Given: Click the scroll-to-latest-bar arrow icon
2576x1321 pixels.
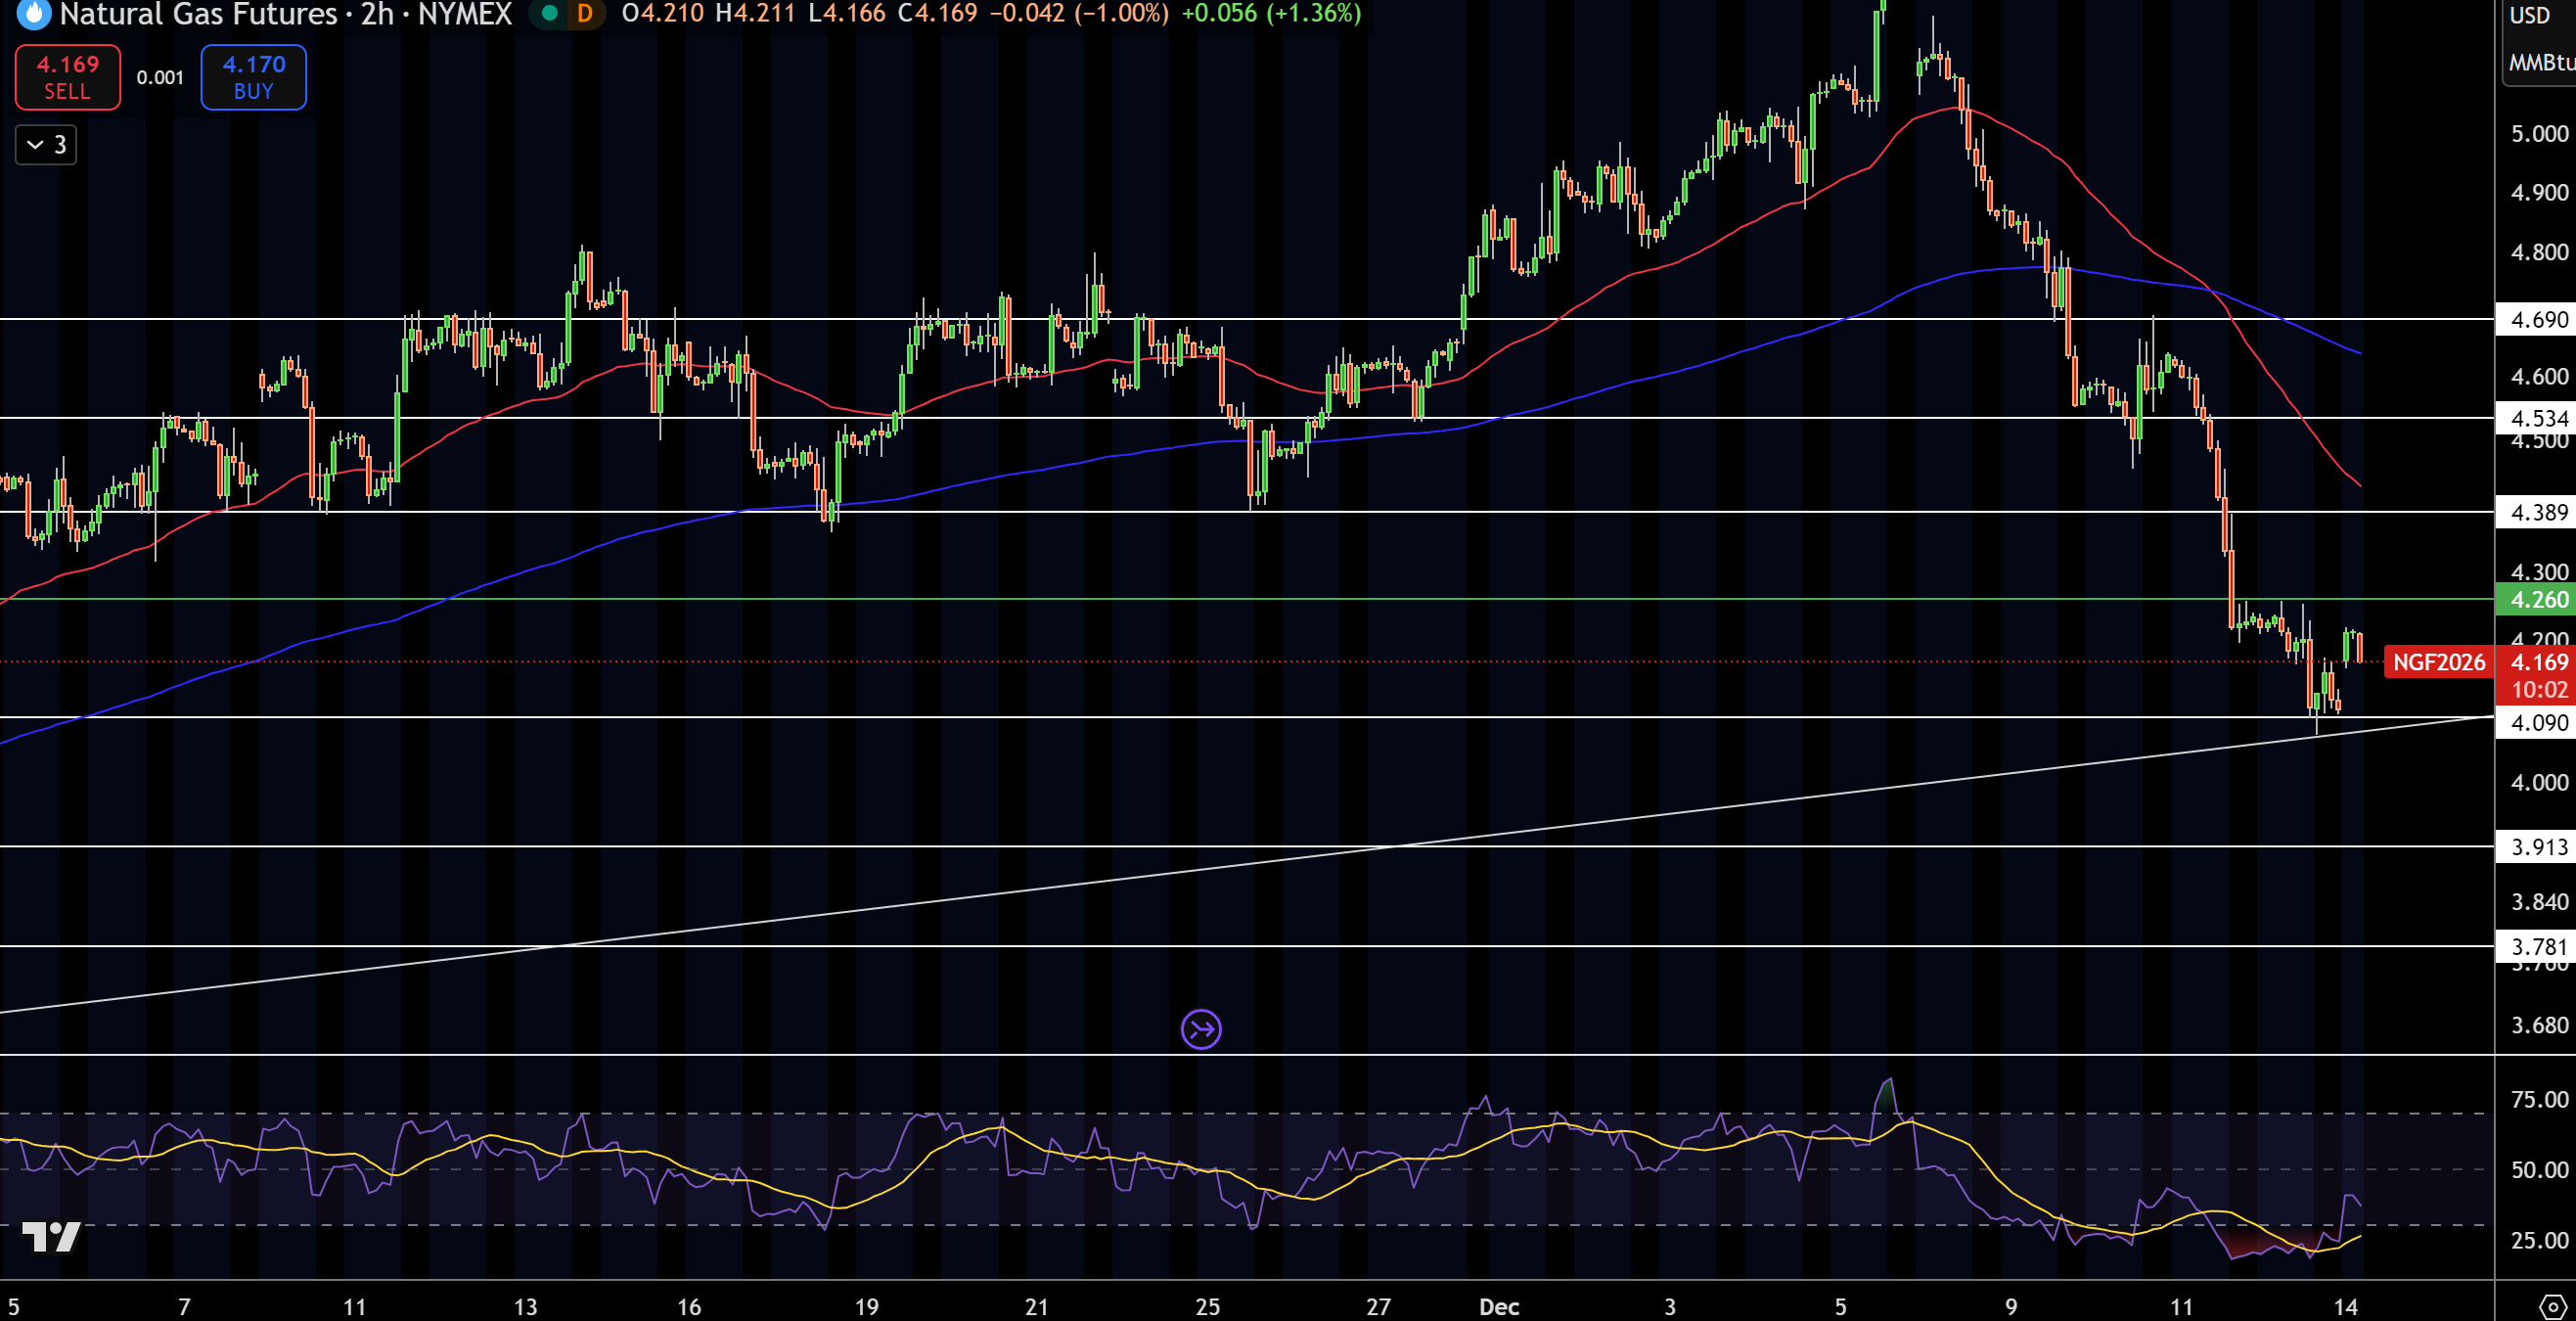Looking at the screenshot, I should click(x=1200, y=1029).
